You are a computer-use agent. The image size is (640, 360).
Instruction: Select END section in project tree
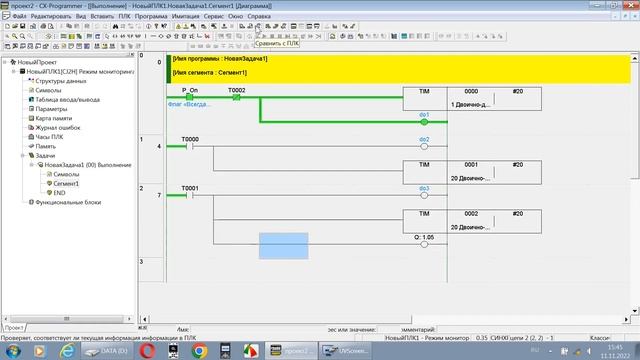click(x=59, y=193)
